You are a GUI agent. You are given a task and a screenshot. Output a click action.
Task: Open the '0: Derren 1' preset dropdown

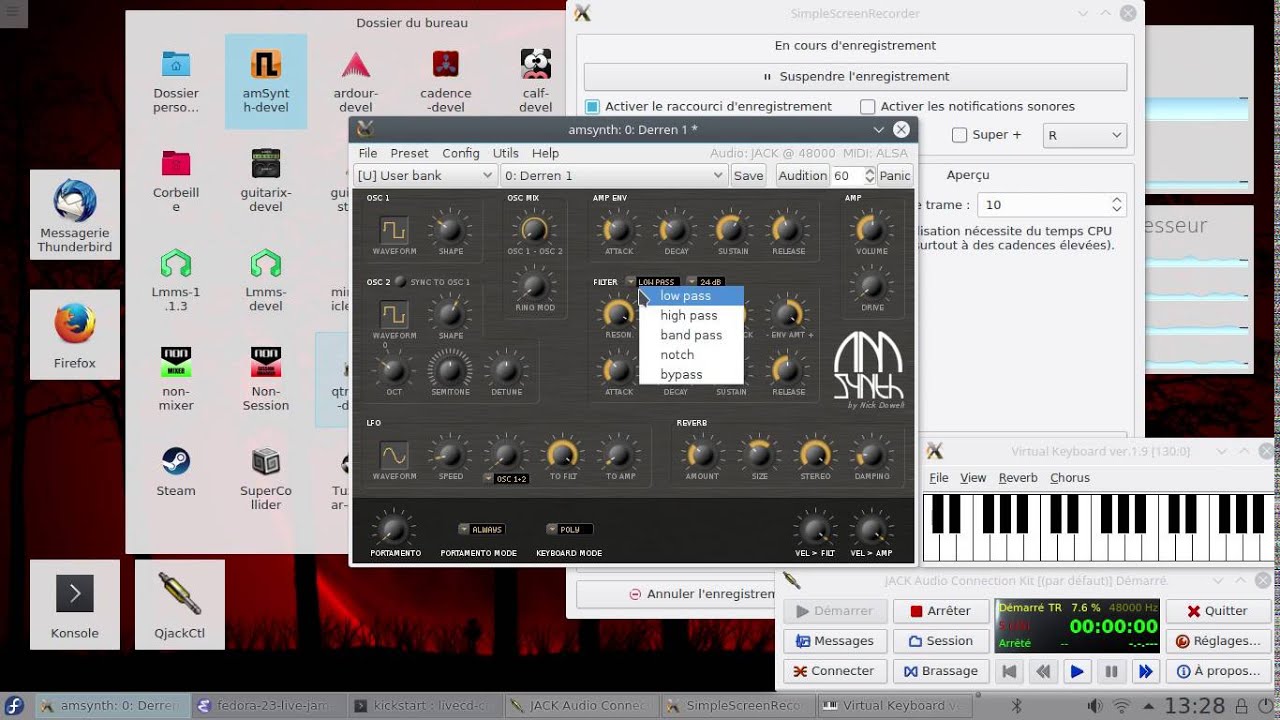point(613,175)
